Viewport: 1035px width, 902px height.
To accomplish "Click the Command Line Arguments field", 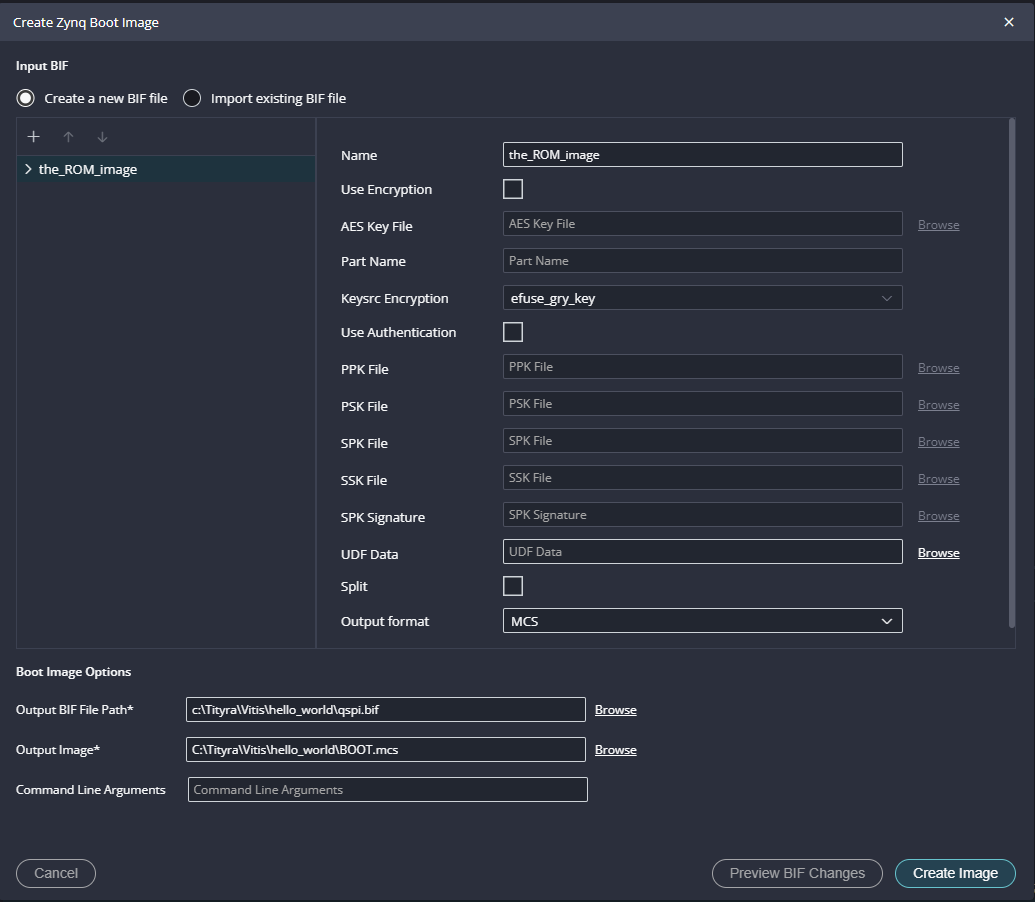I will 387,790.
